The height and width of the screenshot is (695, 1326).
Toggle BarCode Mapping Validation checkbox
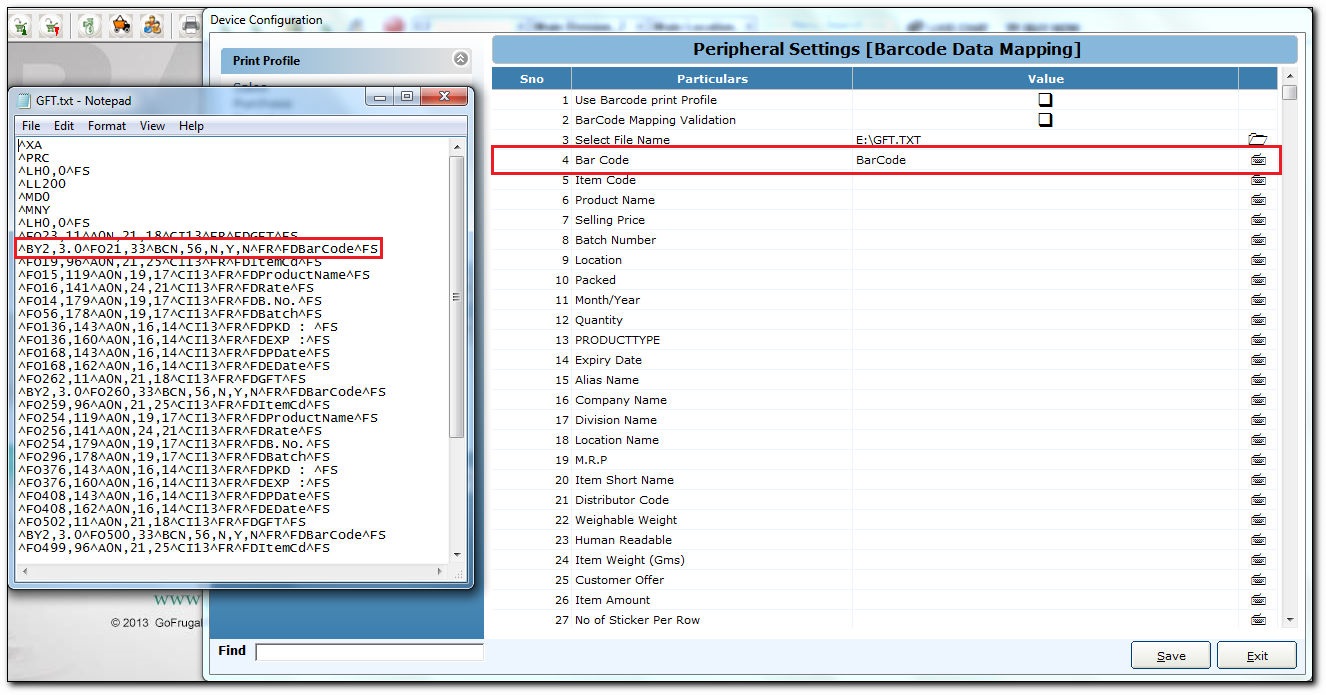pos(1045,120)
